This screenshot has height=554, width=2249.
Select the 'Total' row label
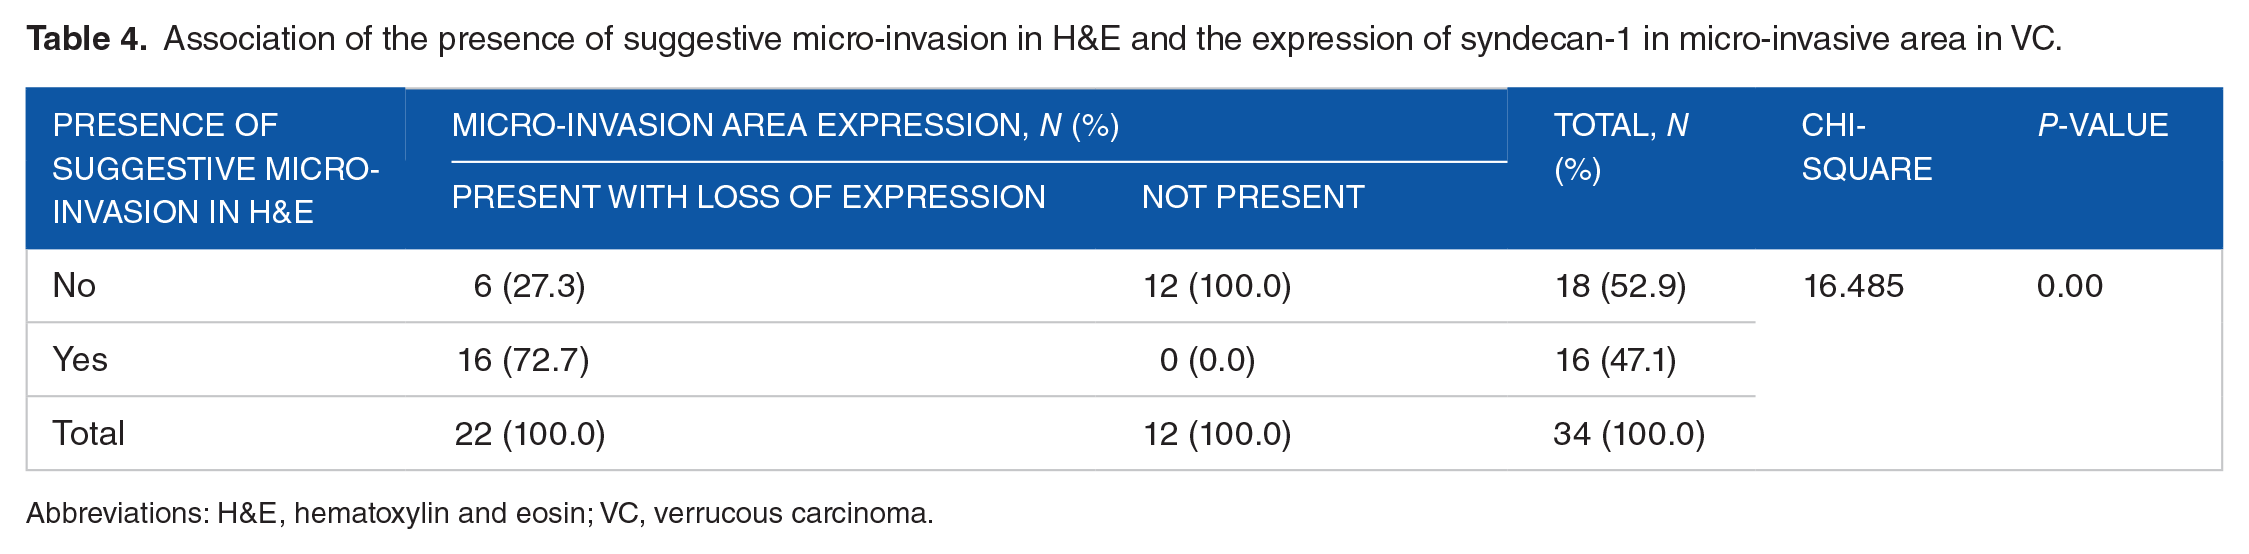pyautogui.click(x=88, y=434)
